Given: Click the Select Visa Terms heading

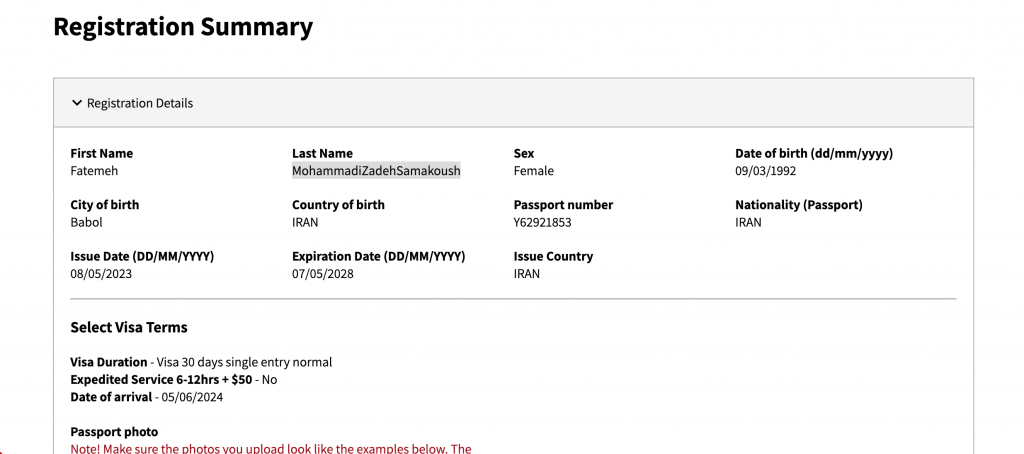Looking at the screenshot, I should point(129,327).
